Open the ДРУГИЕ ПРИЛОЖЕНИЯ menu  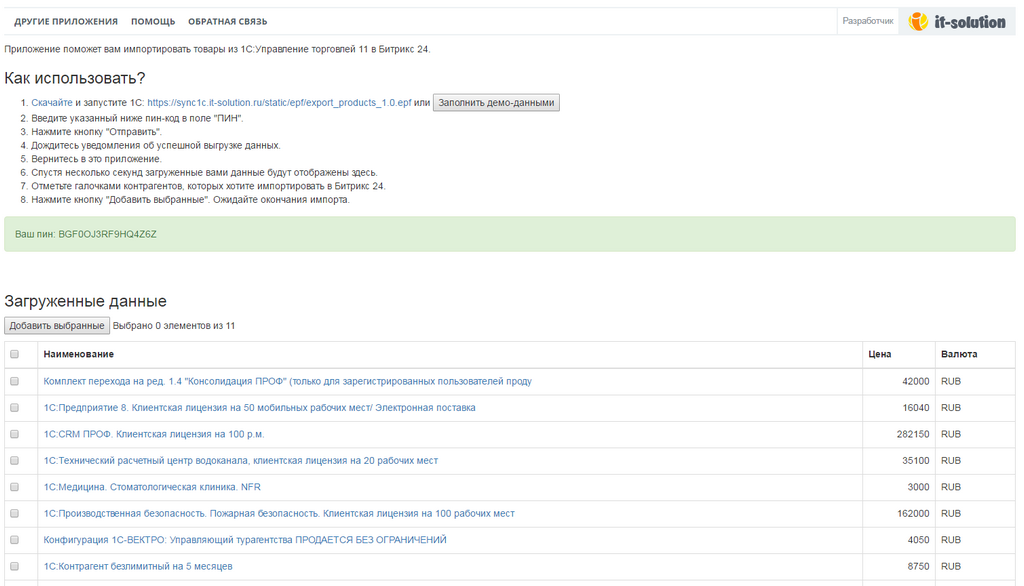pos(66,22)
